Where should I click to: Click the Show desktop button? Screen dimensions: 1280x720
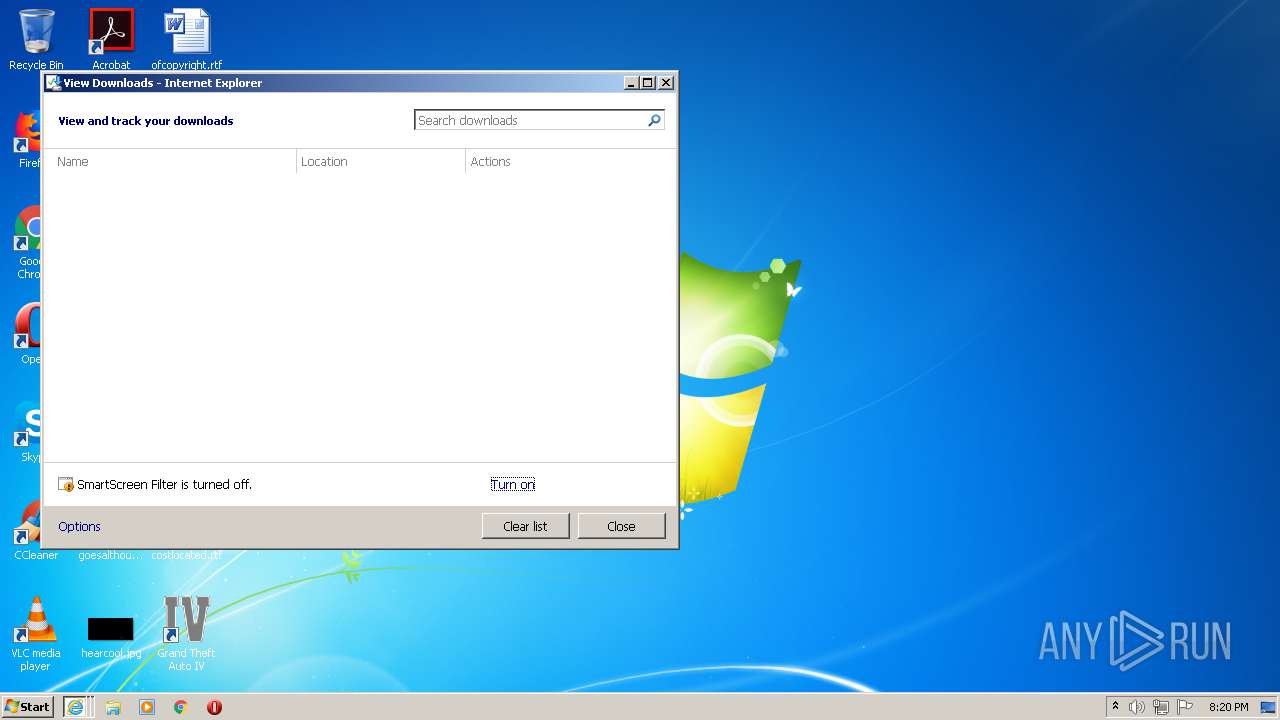coord(1268,707)
